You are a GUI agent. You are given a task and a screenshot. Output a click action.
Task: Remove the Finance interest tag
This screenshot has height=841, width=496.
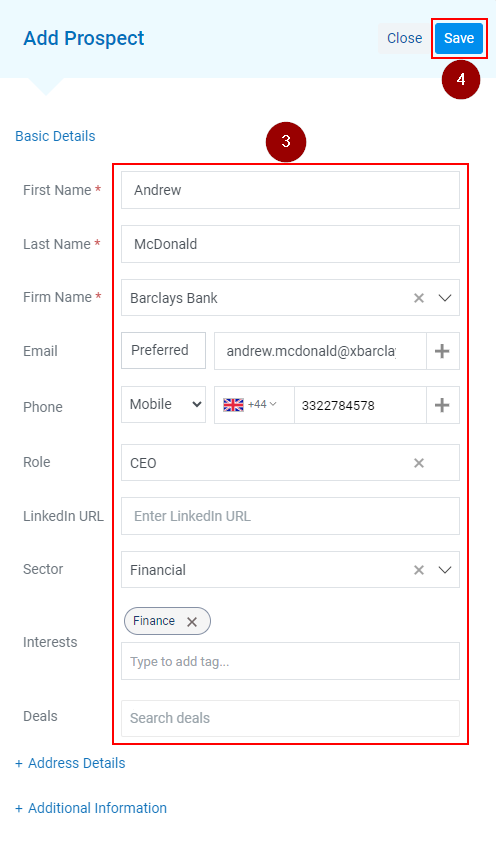tap(192, 622)
